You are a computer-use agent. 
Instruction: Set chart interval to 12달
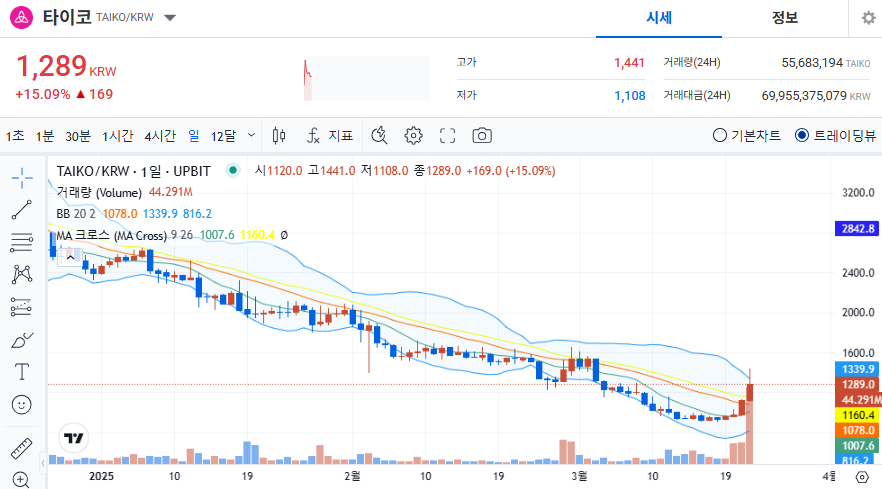point(223,136)
